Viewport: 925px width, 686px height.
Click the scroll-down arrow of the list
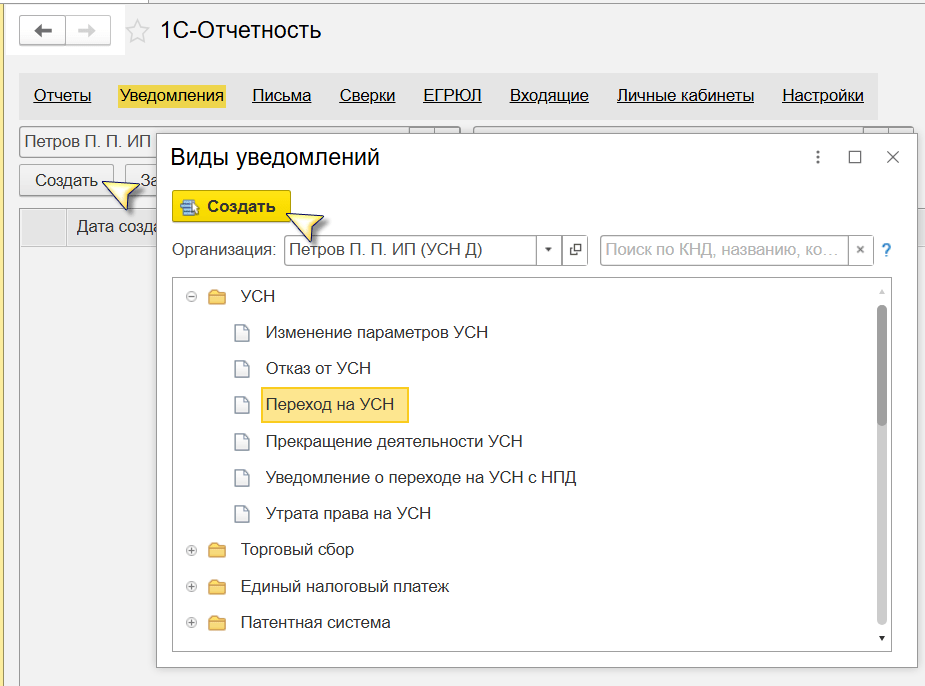click(x=881, y=638)
